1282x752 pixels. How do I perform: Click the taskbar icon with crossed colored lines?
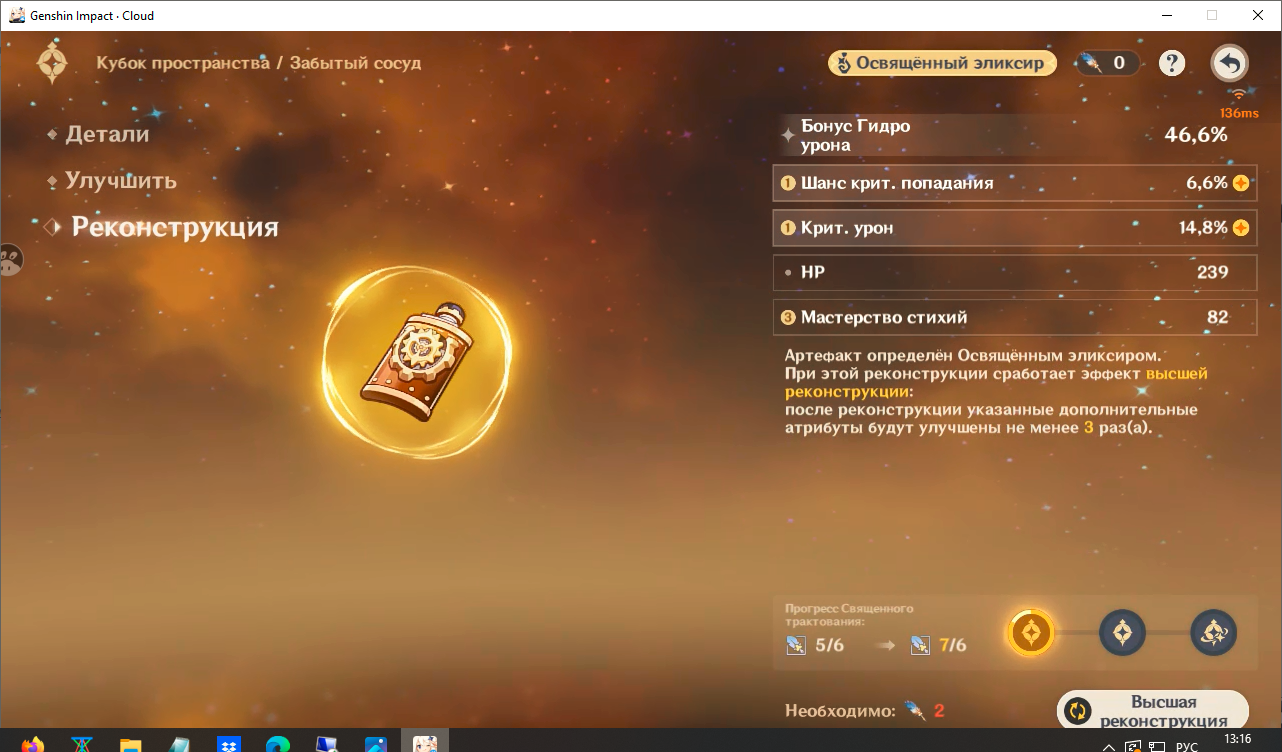(81, 745)
